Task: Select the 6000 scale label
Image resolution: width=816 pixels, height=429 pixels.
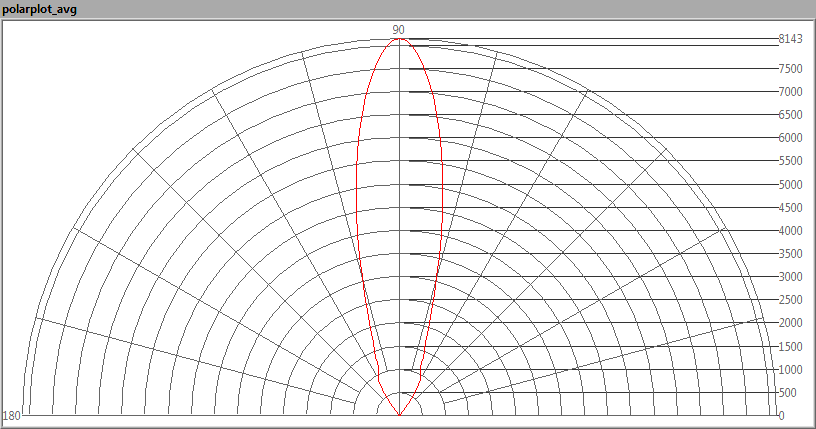Action: [x=790, y=138]
